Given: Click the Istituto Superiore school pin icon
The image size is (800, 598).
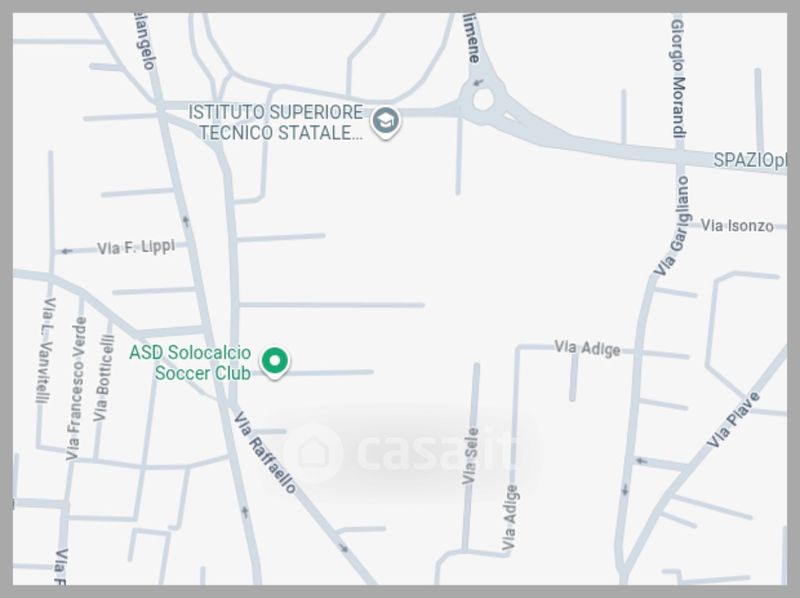Looking at the screenshot, I should click(385, 121).
